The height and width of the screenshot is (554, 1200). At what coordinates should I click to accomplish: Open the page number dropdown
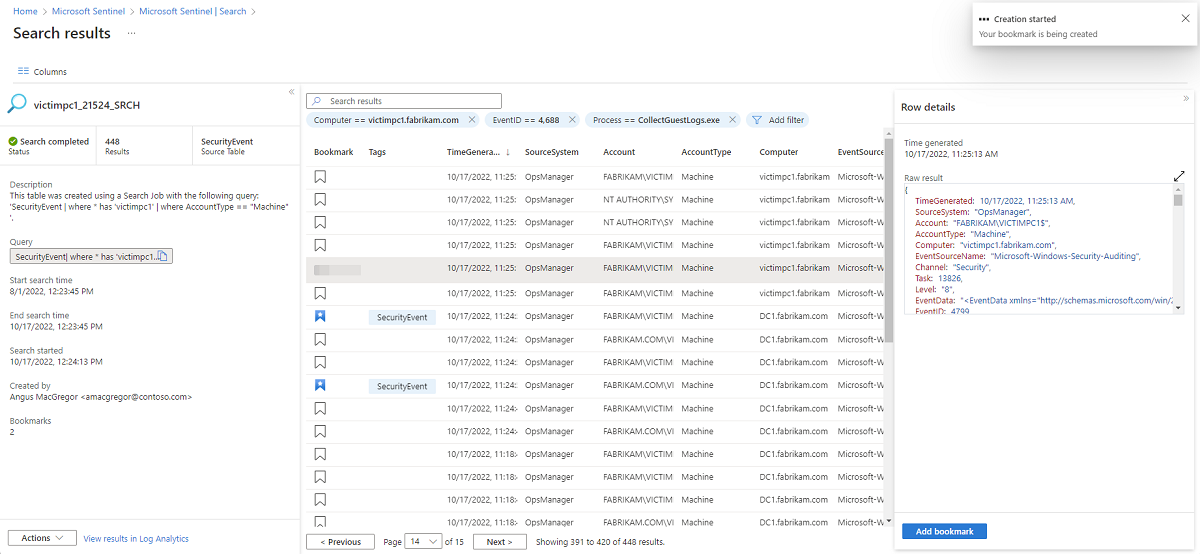[424, 542]
